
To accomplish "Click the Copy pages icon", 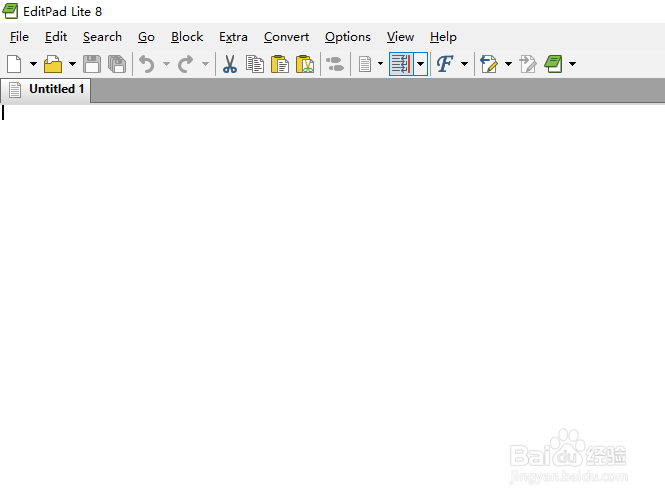I will [255, 64].
